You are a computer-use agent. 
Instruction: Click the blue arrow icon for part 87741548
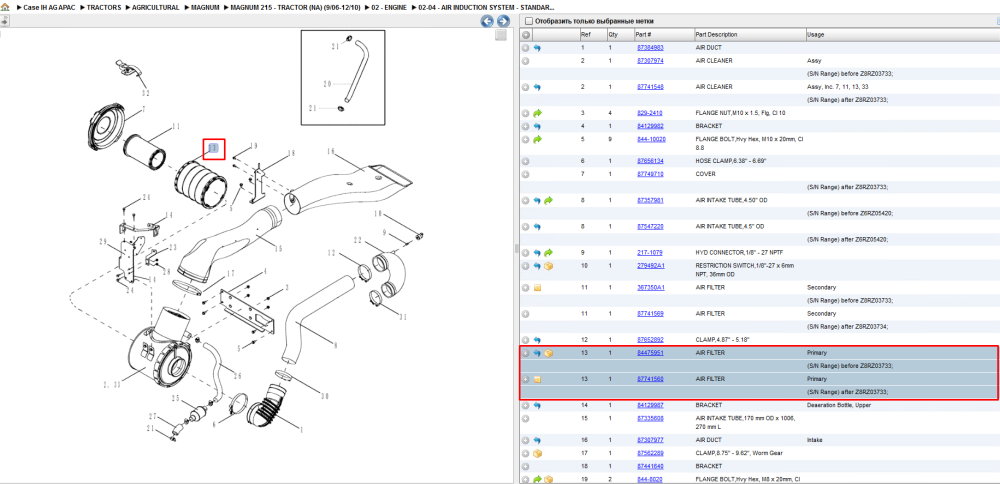click(537, 87)
